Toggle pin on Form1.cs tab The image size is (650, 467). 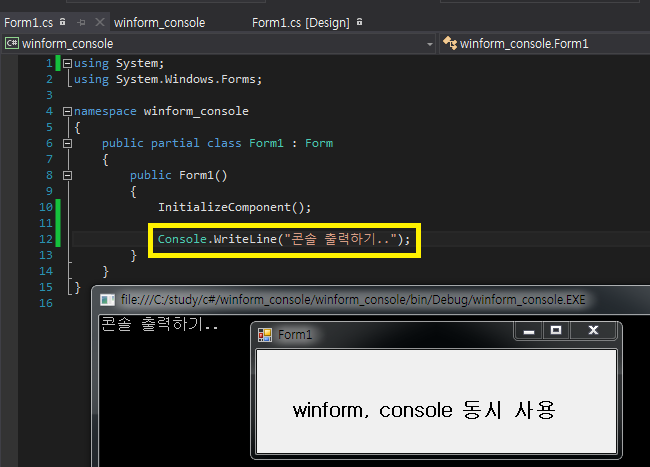pyautogui.click(x=81, y=22)
